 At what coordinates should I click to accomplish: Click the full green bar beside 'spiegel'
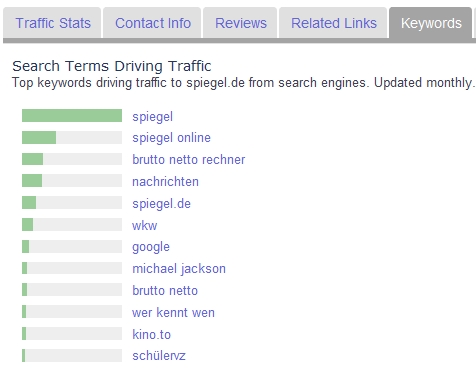72,116
